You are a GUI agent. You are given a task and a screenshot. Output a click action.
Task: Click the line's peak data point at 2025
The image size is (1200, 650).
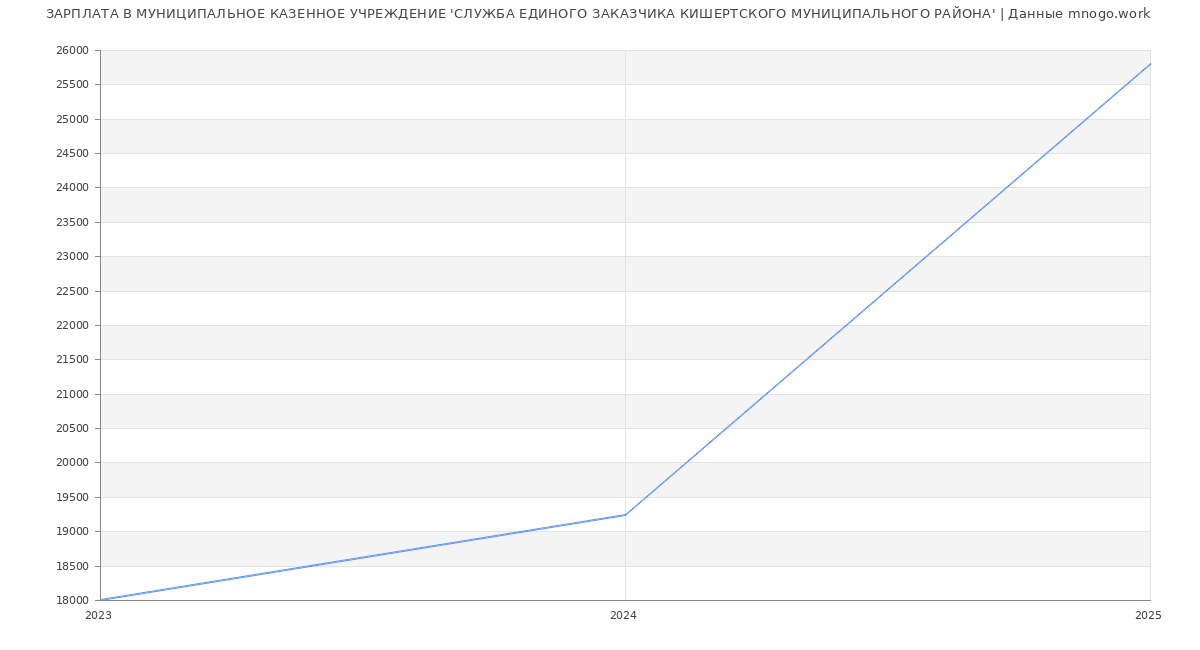1150,64
